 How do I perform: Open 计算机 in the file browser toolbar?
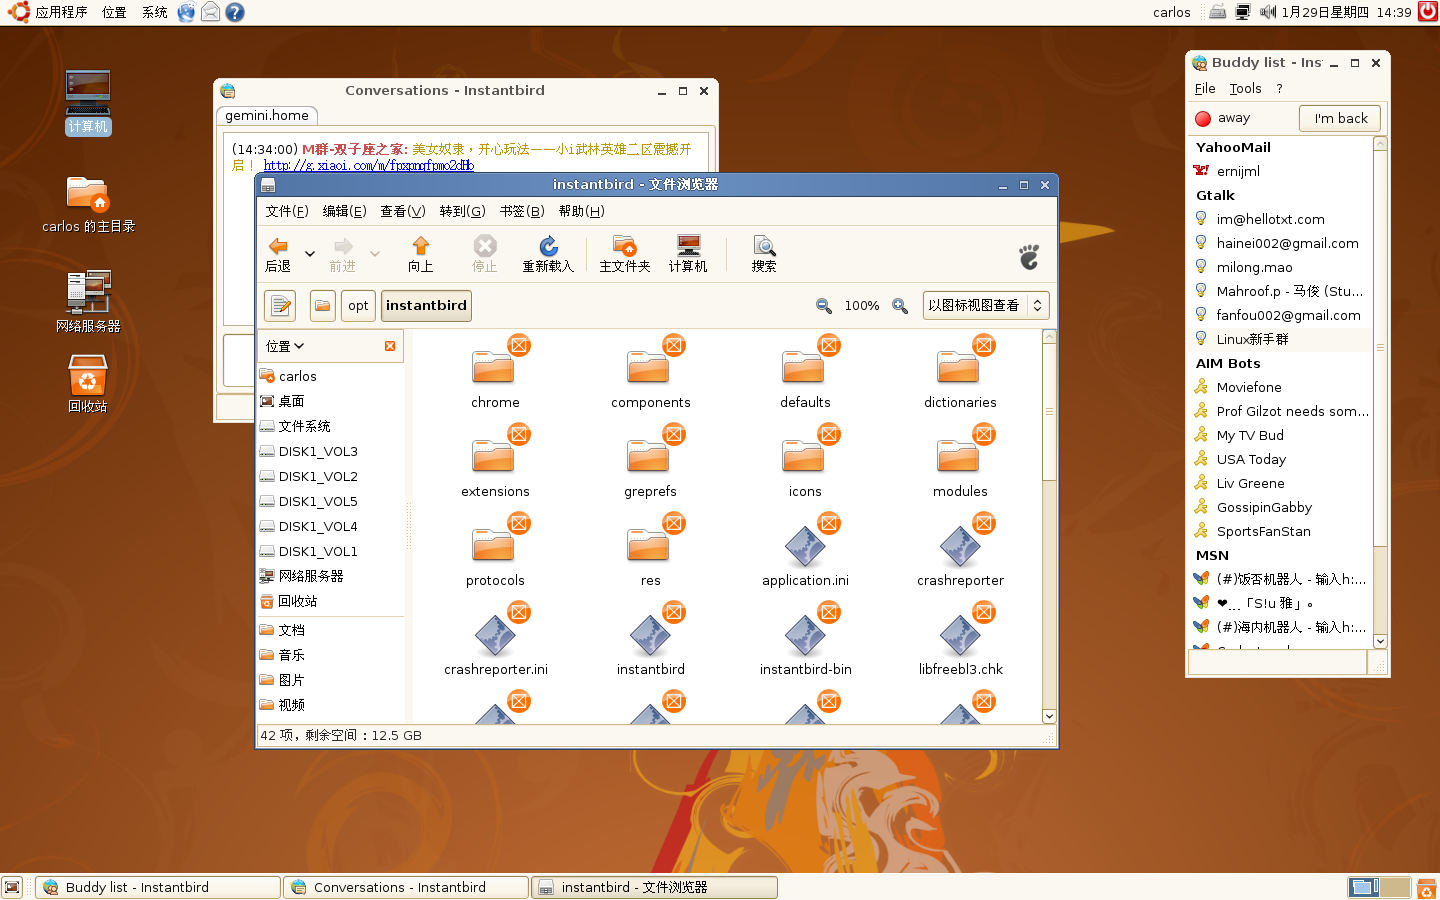(x=688, y=254)
